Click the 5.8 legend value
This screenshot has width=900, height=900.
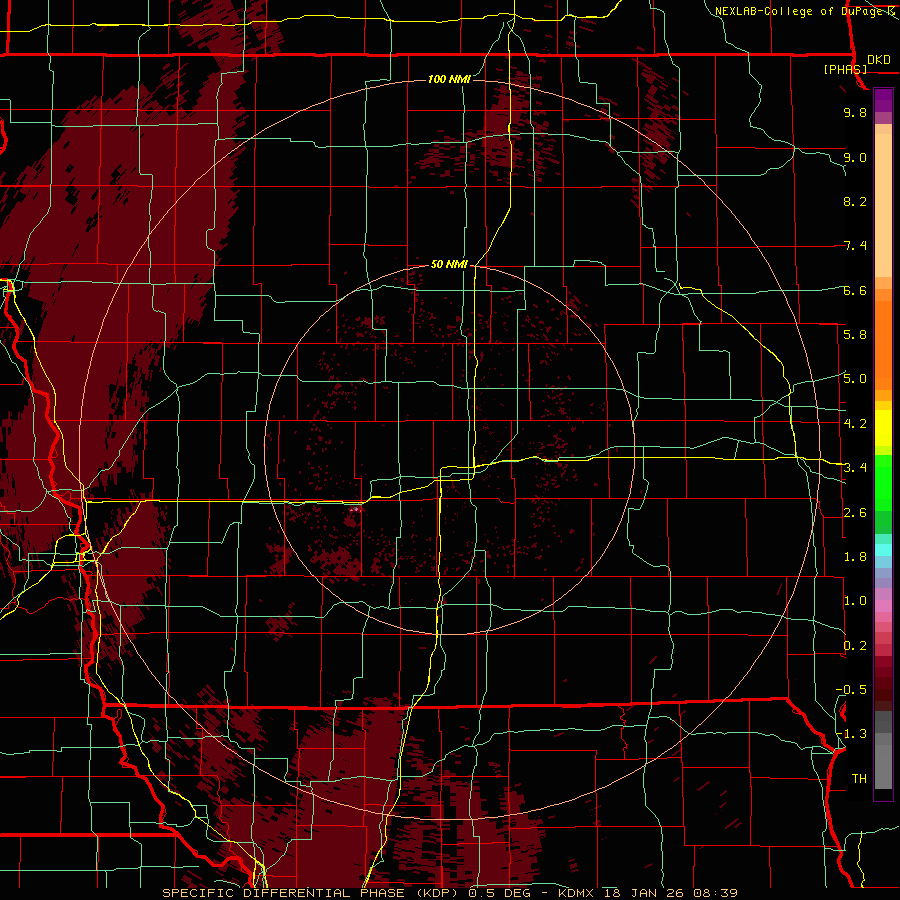(x=855, y=335)
